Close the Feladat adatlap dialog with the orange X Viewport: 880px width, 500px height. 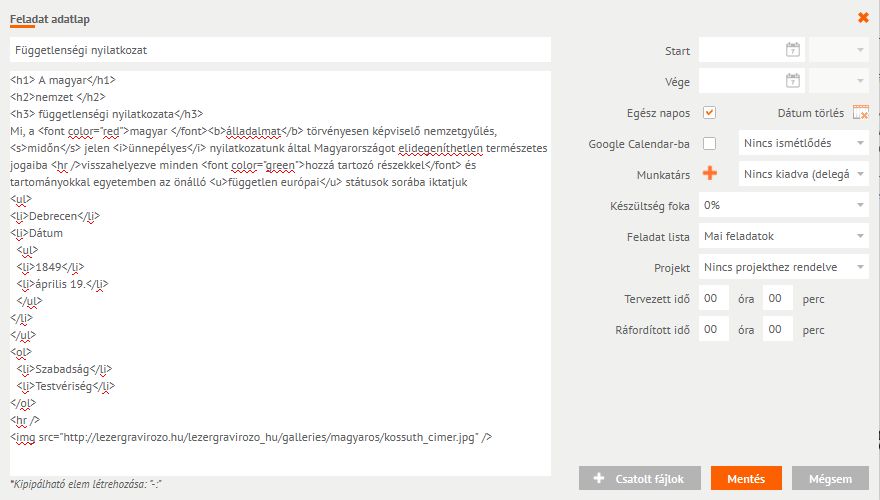click(x=863, y=18)
